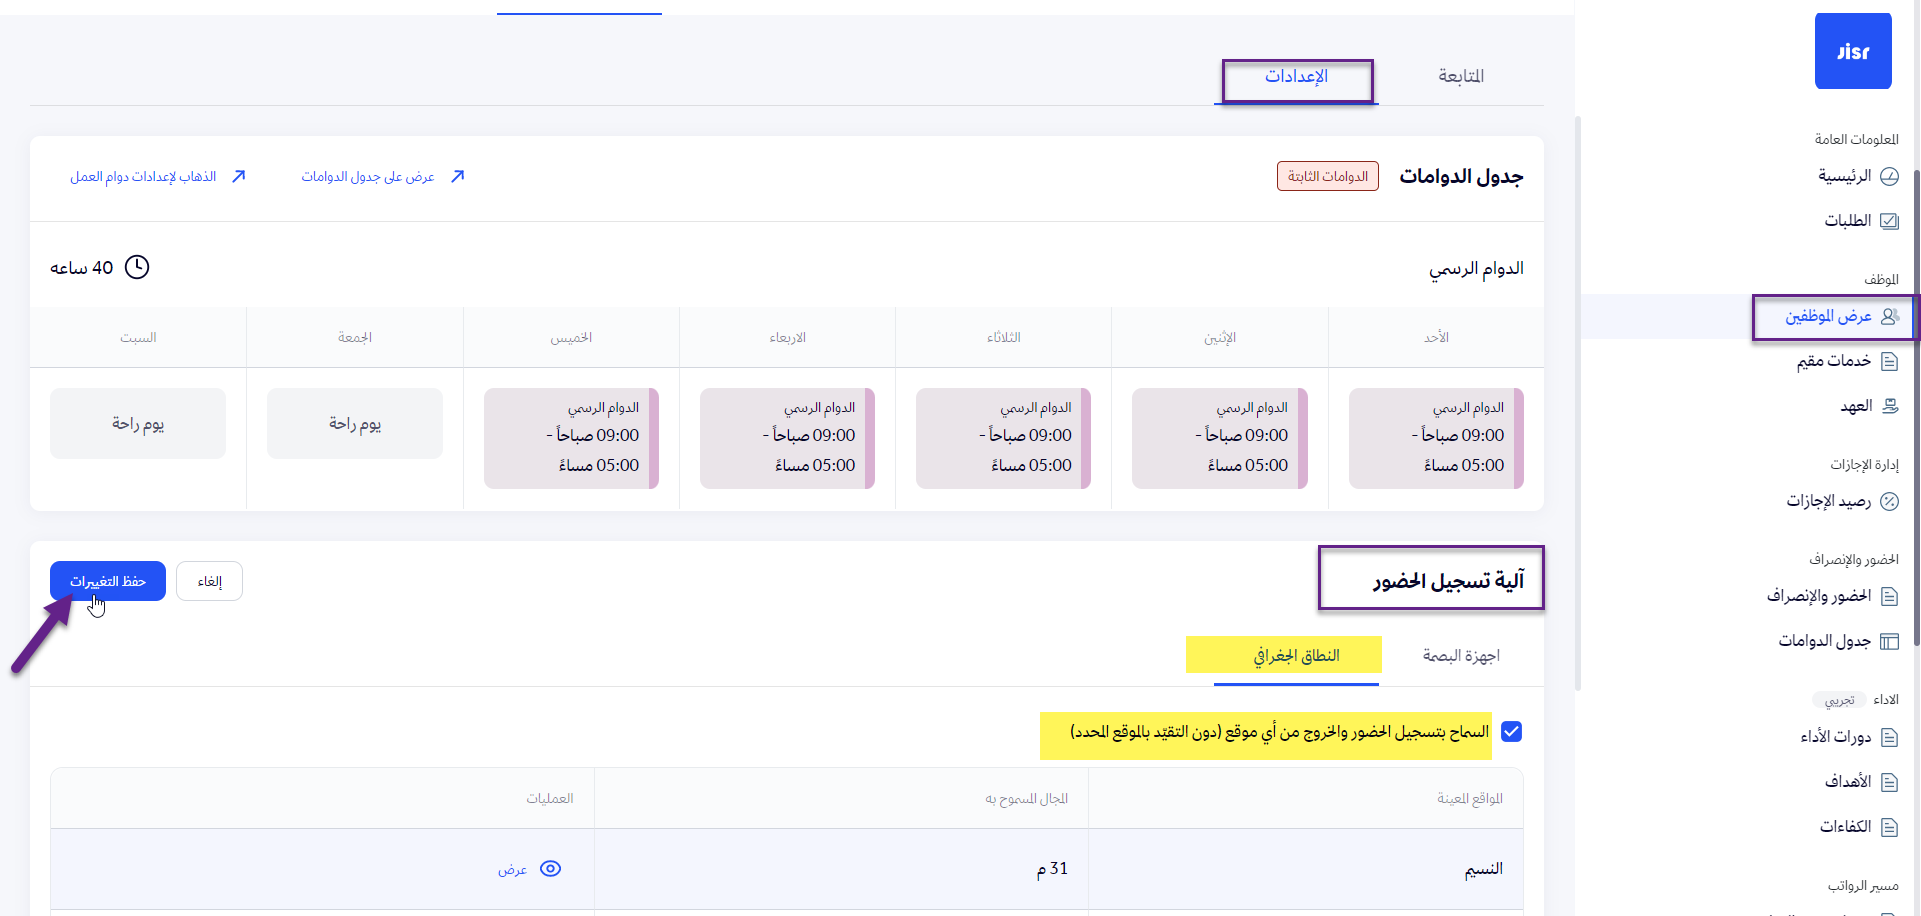Open الرئيسية home icon in sidebar

click(1889, 177)
